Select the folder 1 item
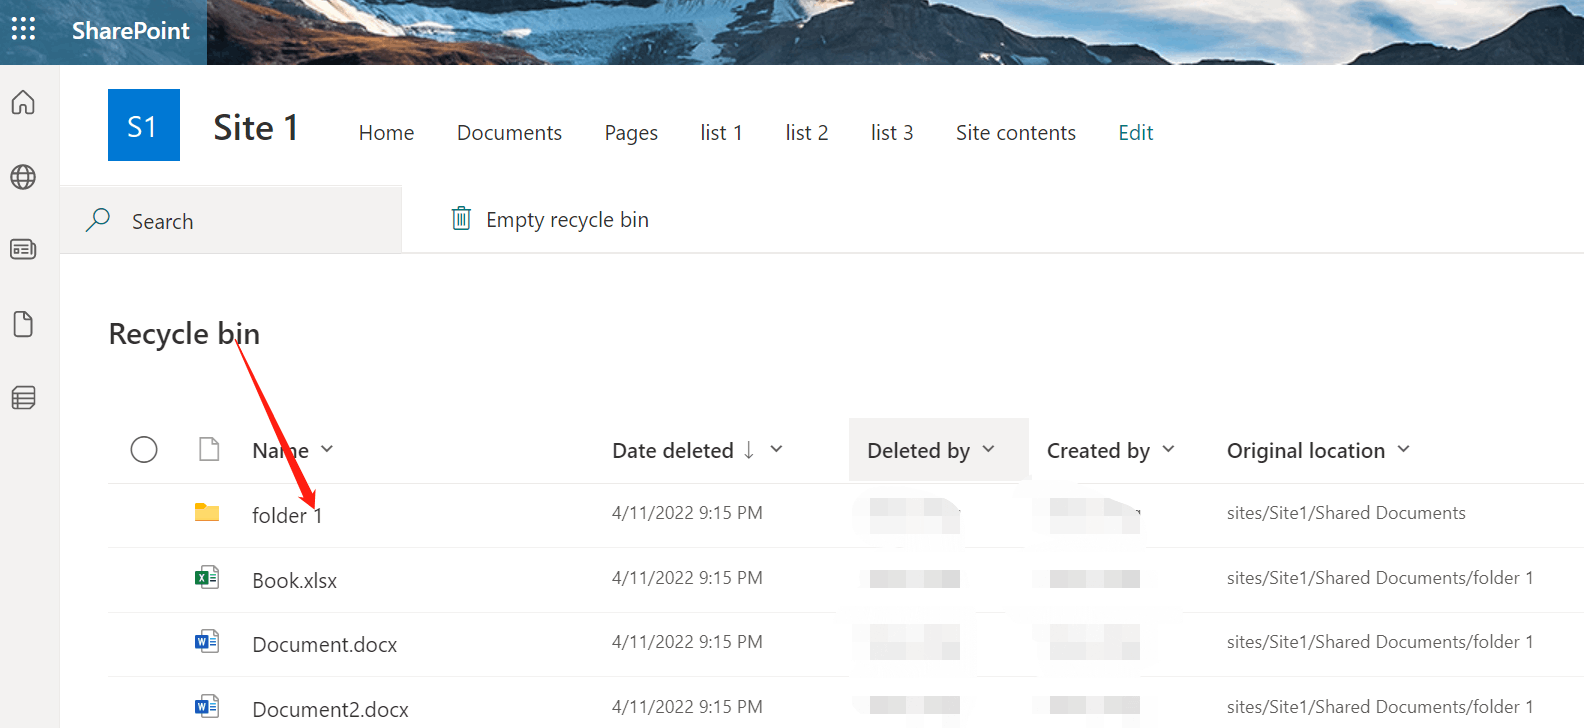This screenshot has width=1584, height=728. [x=287, y=515]
